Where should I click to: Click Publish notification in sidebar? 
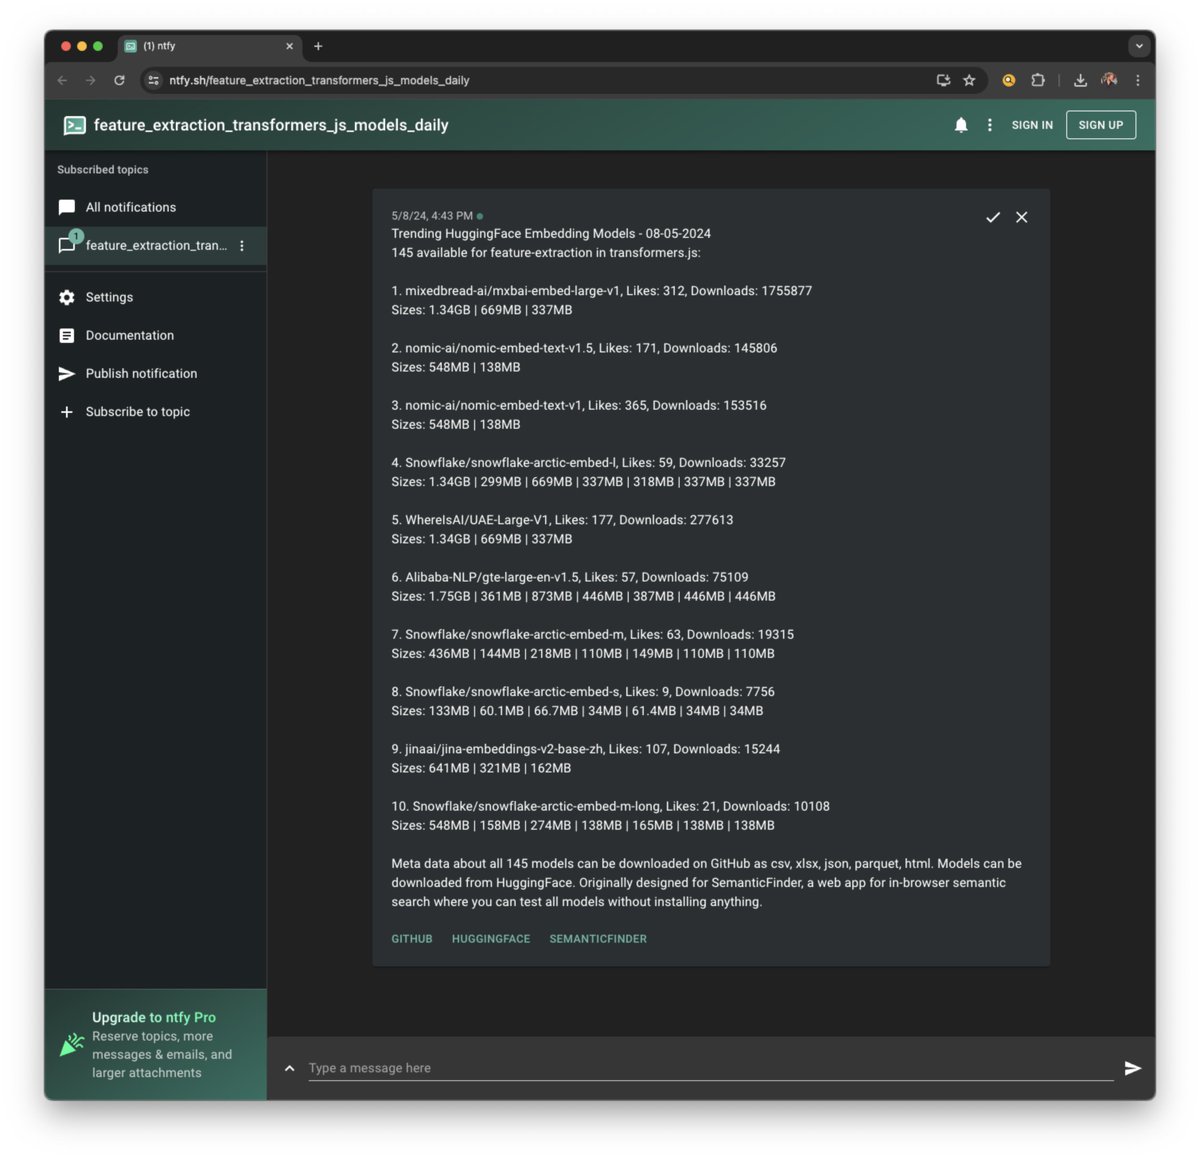click(x=155, y=373)
